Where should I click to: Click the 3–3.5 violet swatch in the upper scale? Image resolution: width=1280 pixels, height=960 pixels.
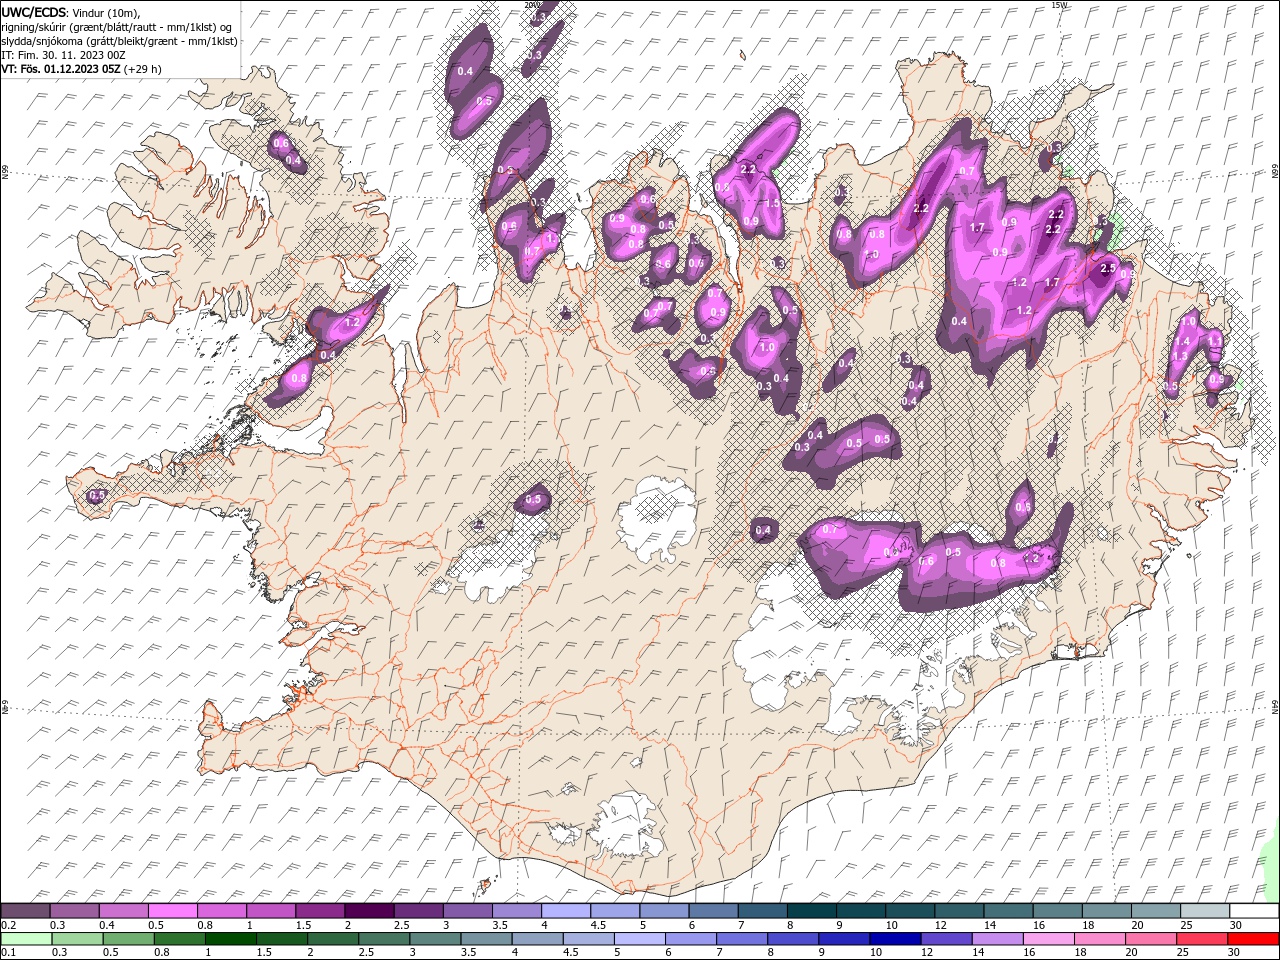coord(467,911)
